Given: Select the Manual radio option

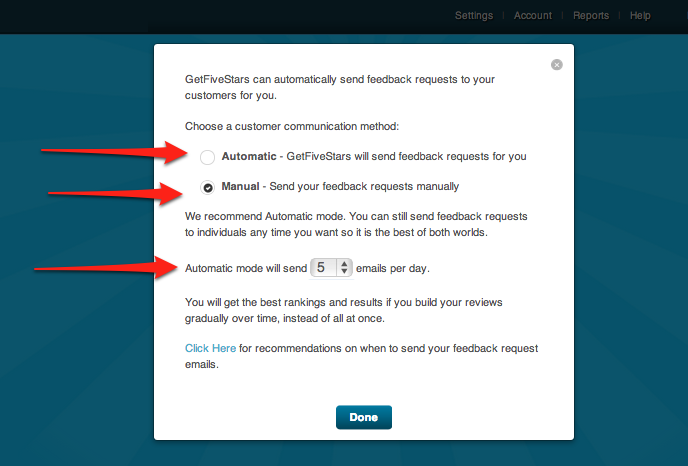Looking at the screenshot, I should [x=208, y=187].
